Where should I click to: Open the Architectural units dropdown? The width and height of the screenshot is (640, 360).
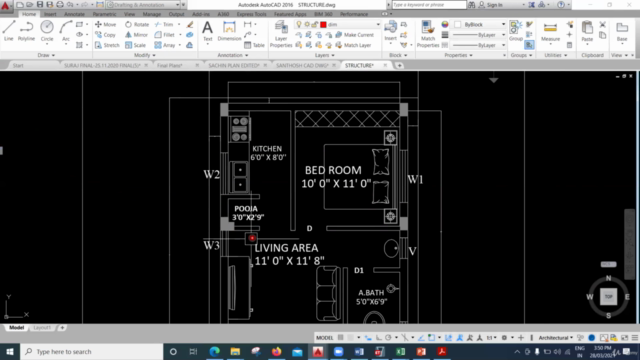pos(556,338)
